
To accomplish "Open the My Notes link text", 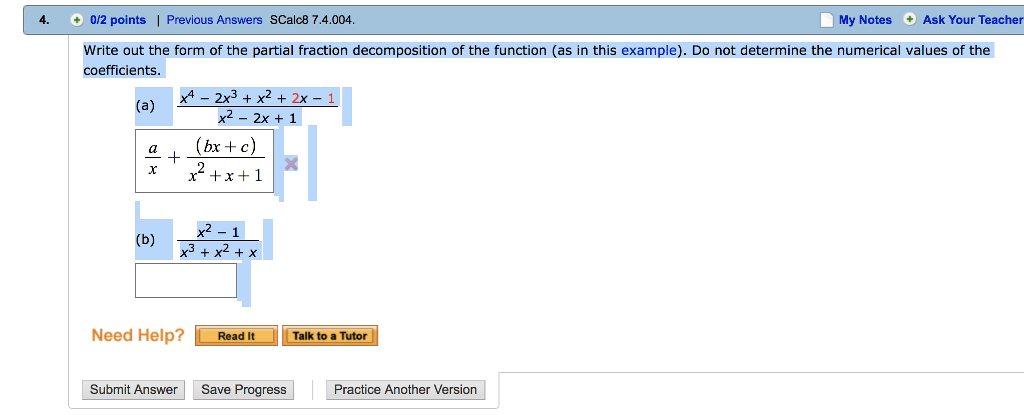I will 865,20.
